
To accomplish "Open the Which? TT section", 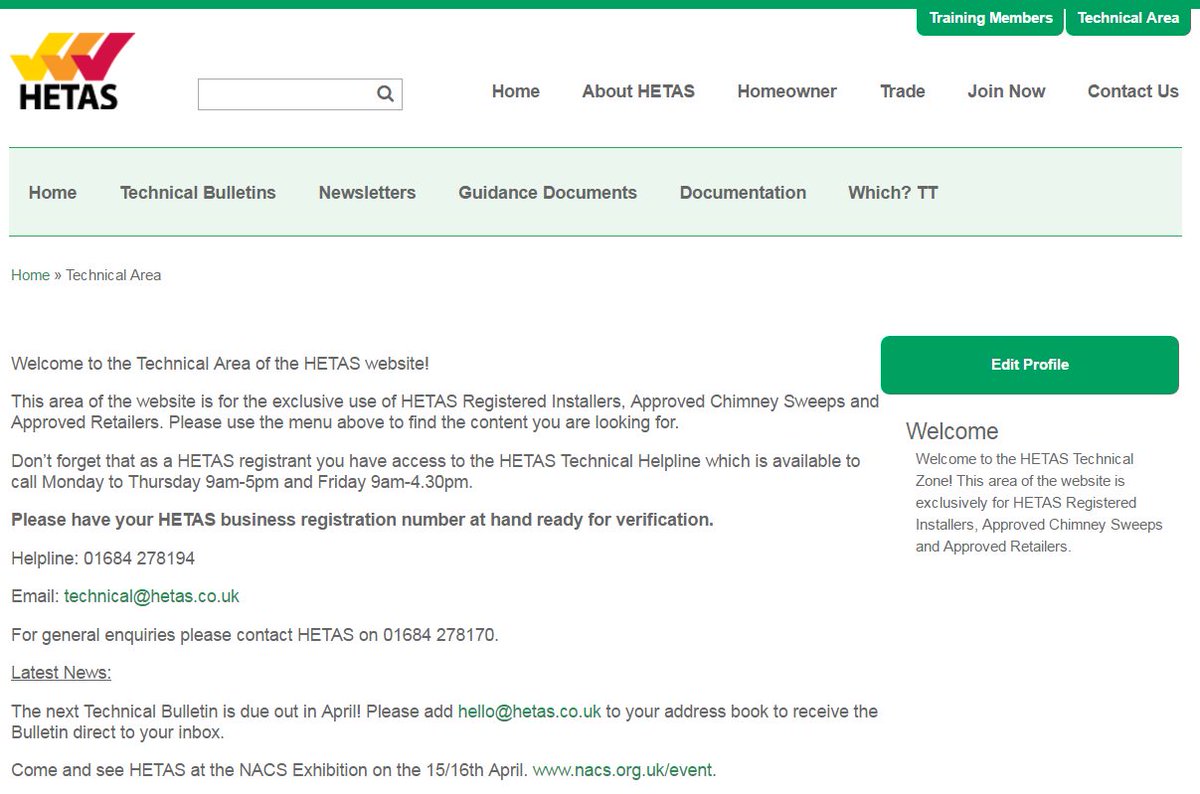I will click(x=893, y=193).
